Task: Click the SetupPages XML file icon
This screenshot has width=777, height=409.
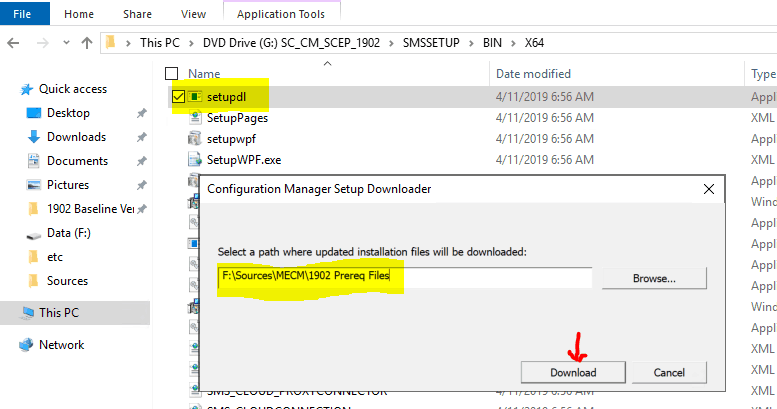Action: coord(195,117)
